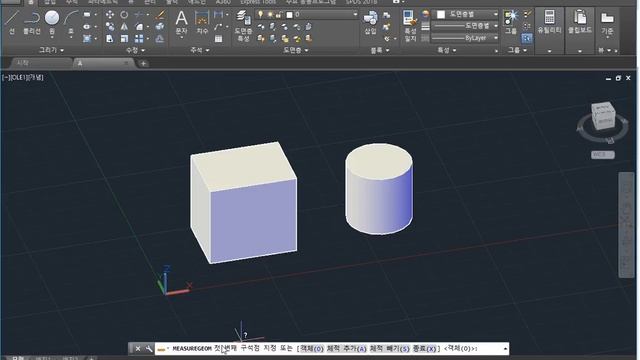Viewport: 640px width, 360px height.
Task: Click the current layer color swatch
Action: point(289,15)
